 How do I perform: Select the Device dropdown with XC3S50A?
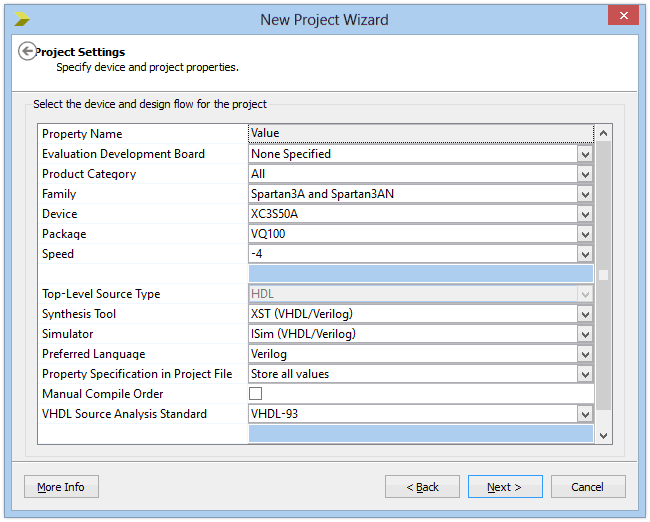point(585,214)
